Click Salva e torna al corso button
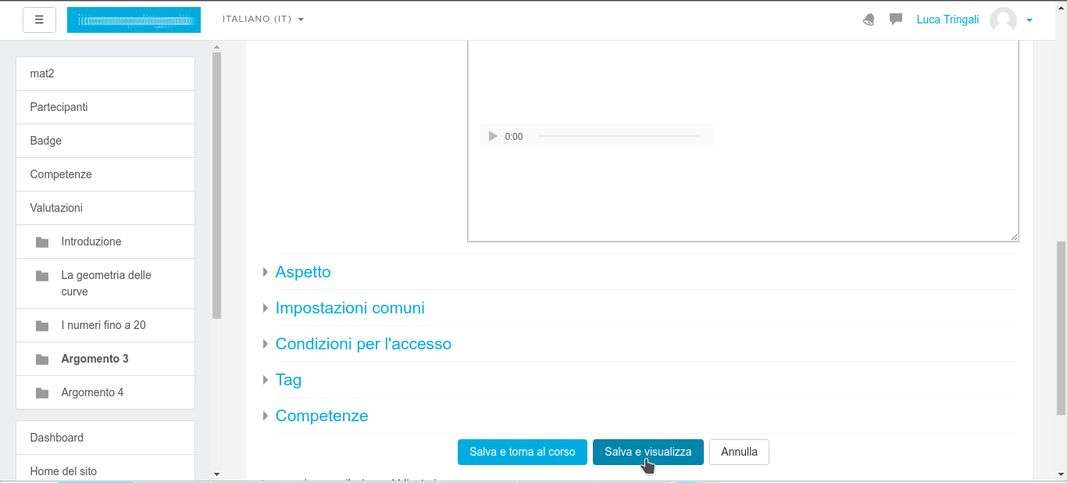This screenshot has width=1067, height=483. [522, 452]
